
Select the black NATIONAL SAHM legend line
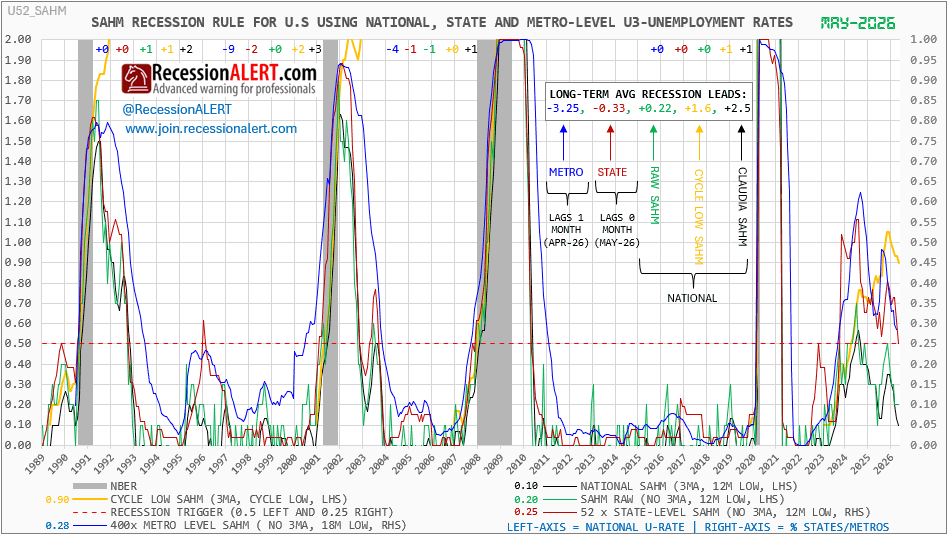pyautogui.click(x=559, y=486)
